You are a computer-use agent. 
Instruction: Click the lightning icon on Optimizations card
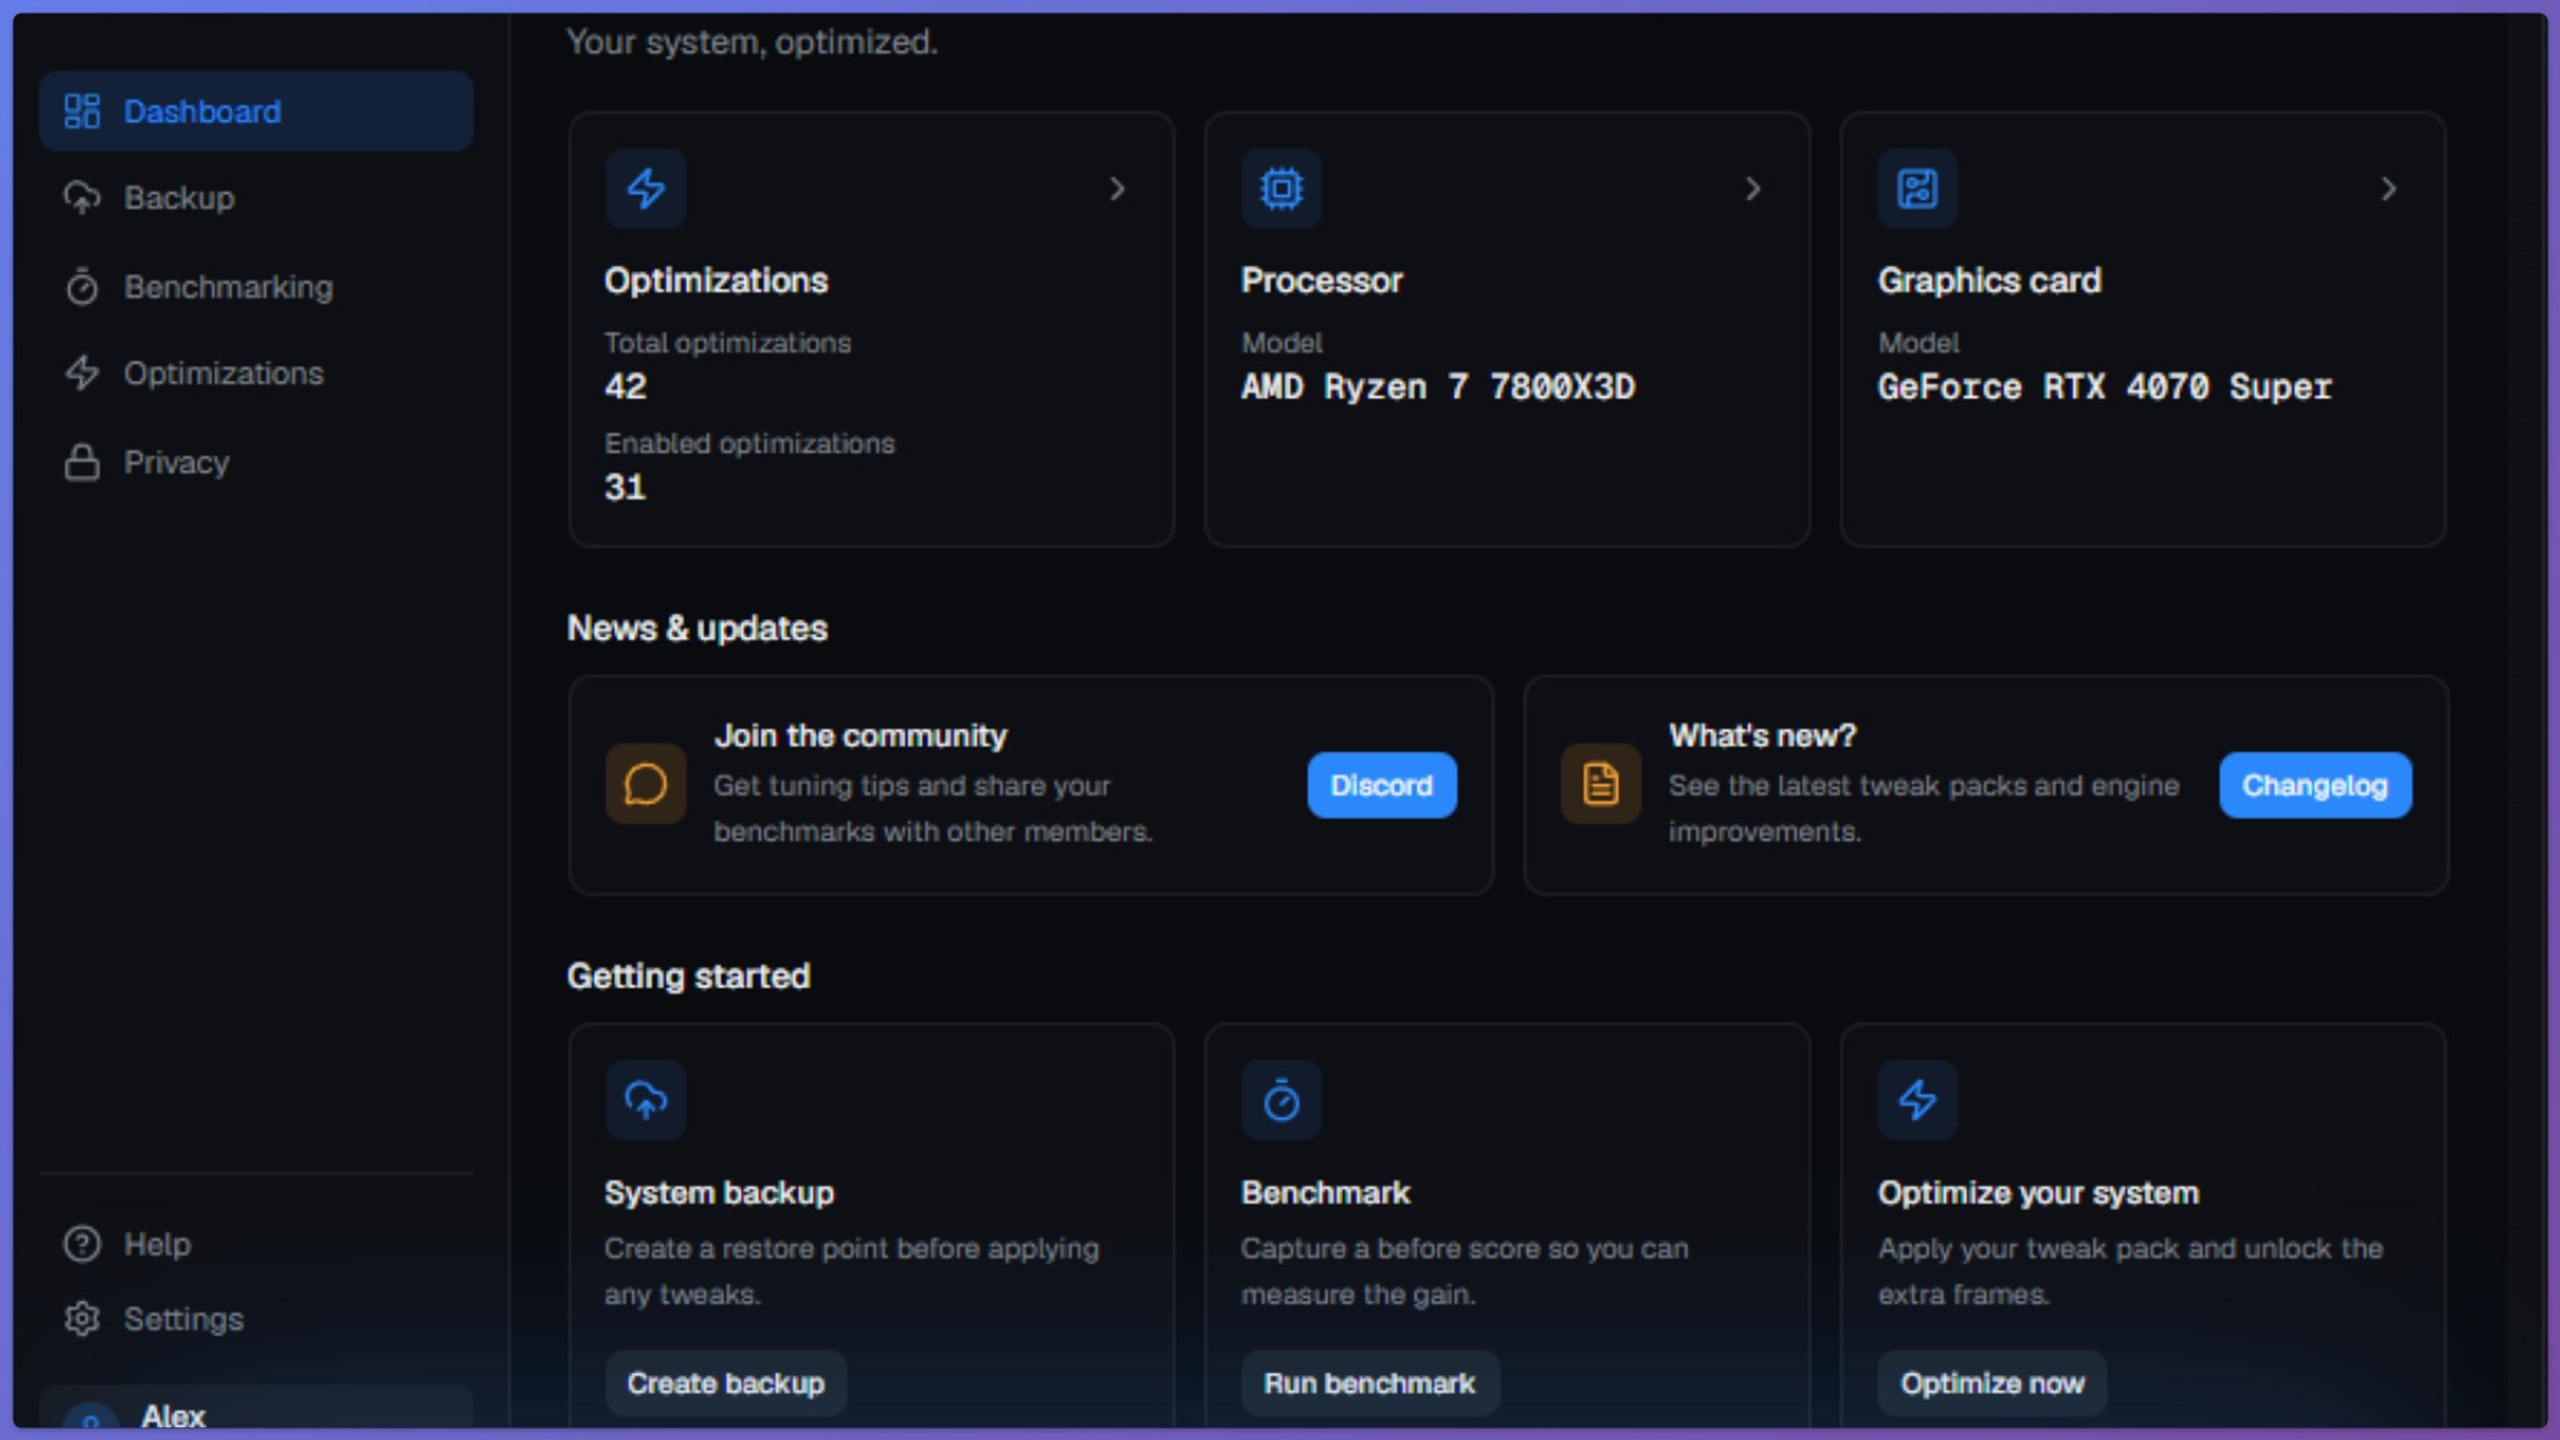646,189
